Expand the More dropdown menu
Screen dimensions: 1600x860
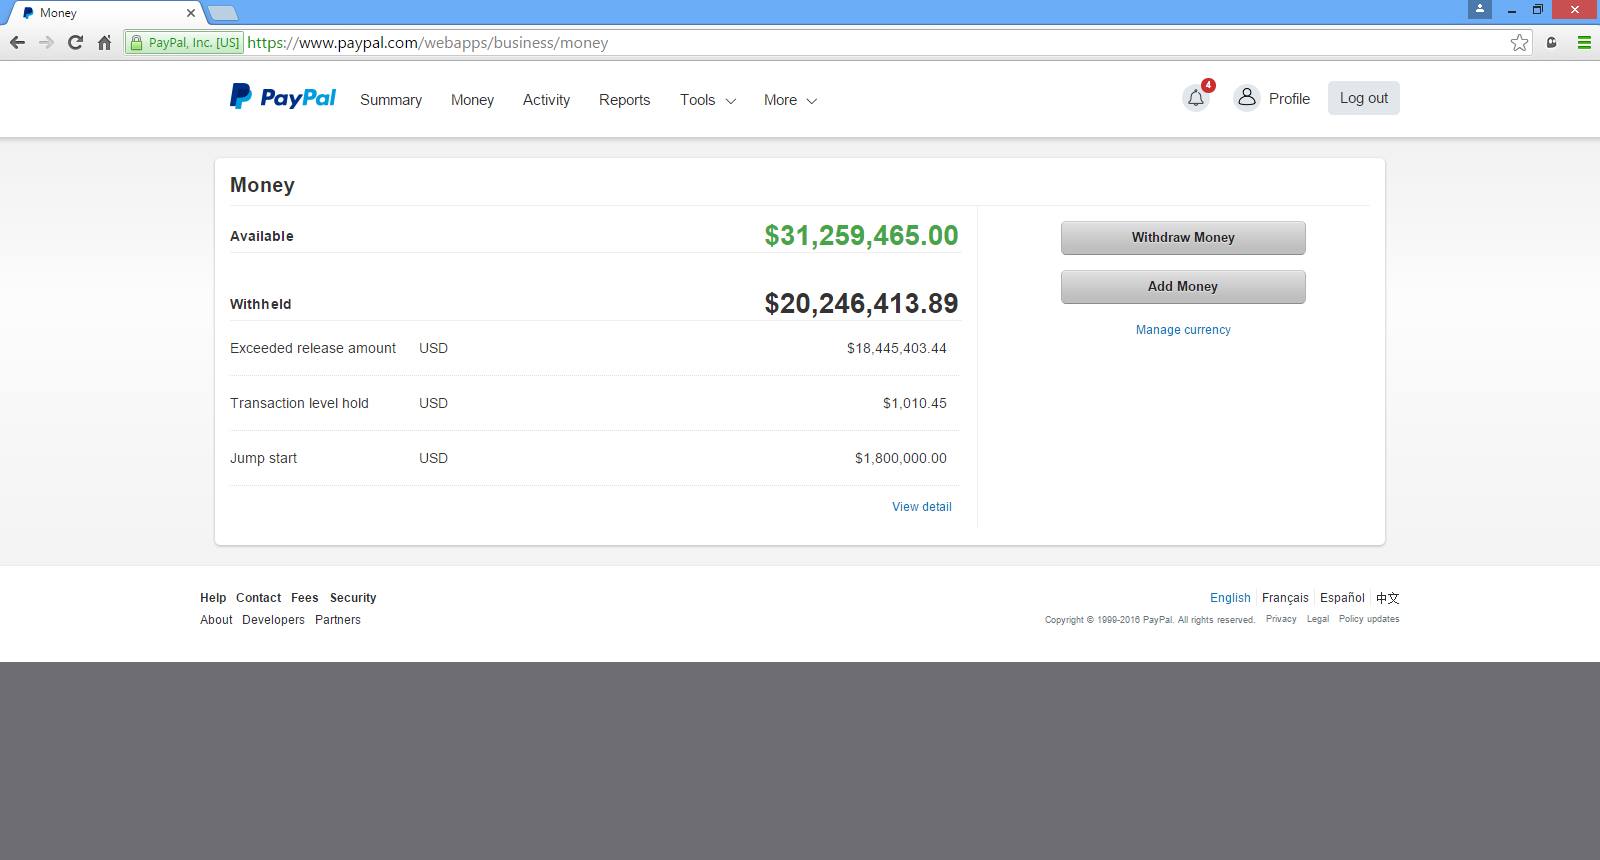pos(789,100)
